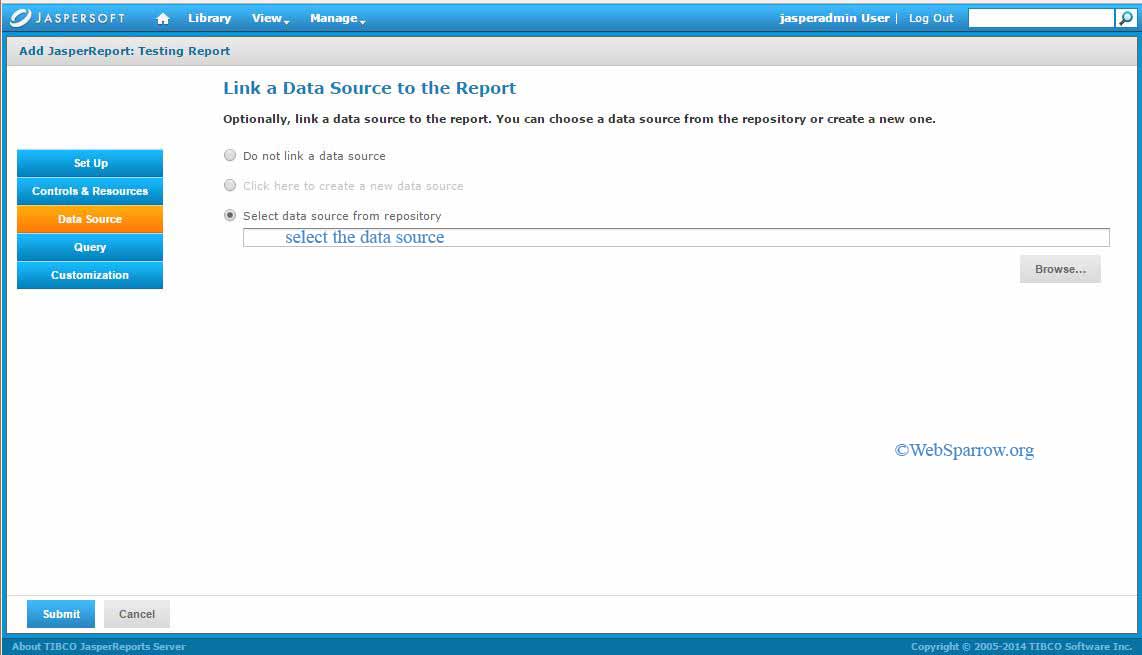
Task: Open the Controls & Resources step
Action: click(x=90, y=191)
